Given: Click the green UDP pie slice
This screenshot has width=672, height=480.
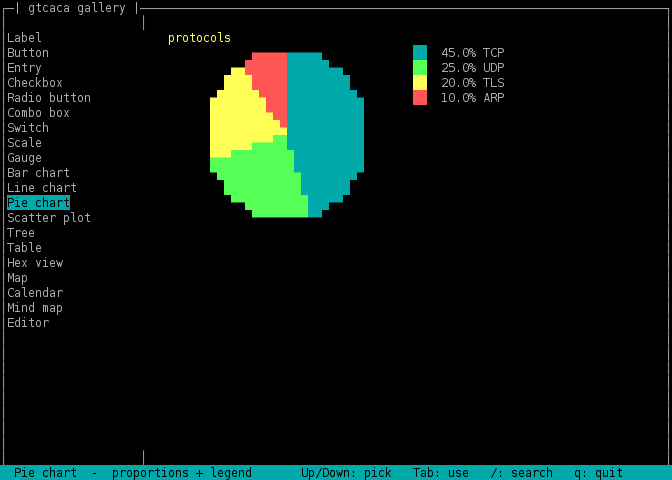Looking at the screenshot, I should click(x=261, y=180).
